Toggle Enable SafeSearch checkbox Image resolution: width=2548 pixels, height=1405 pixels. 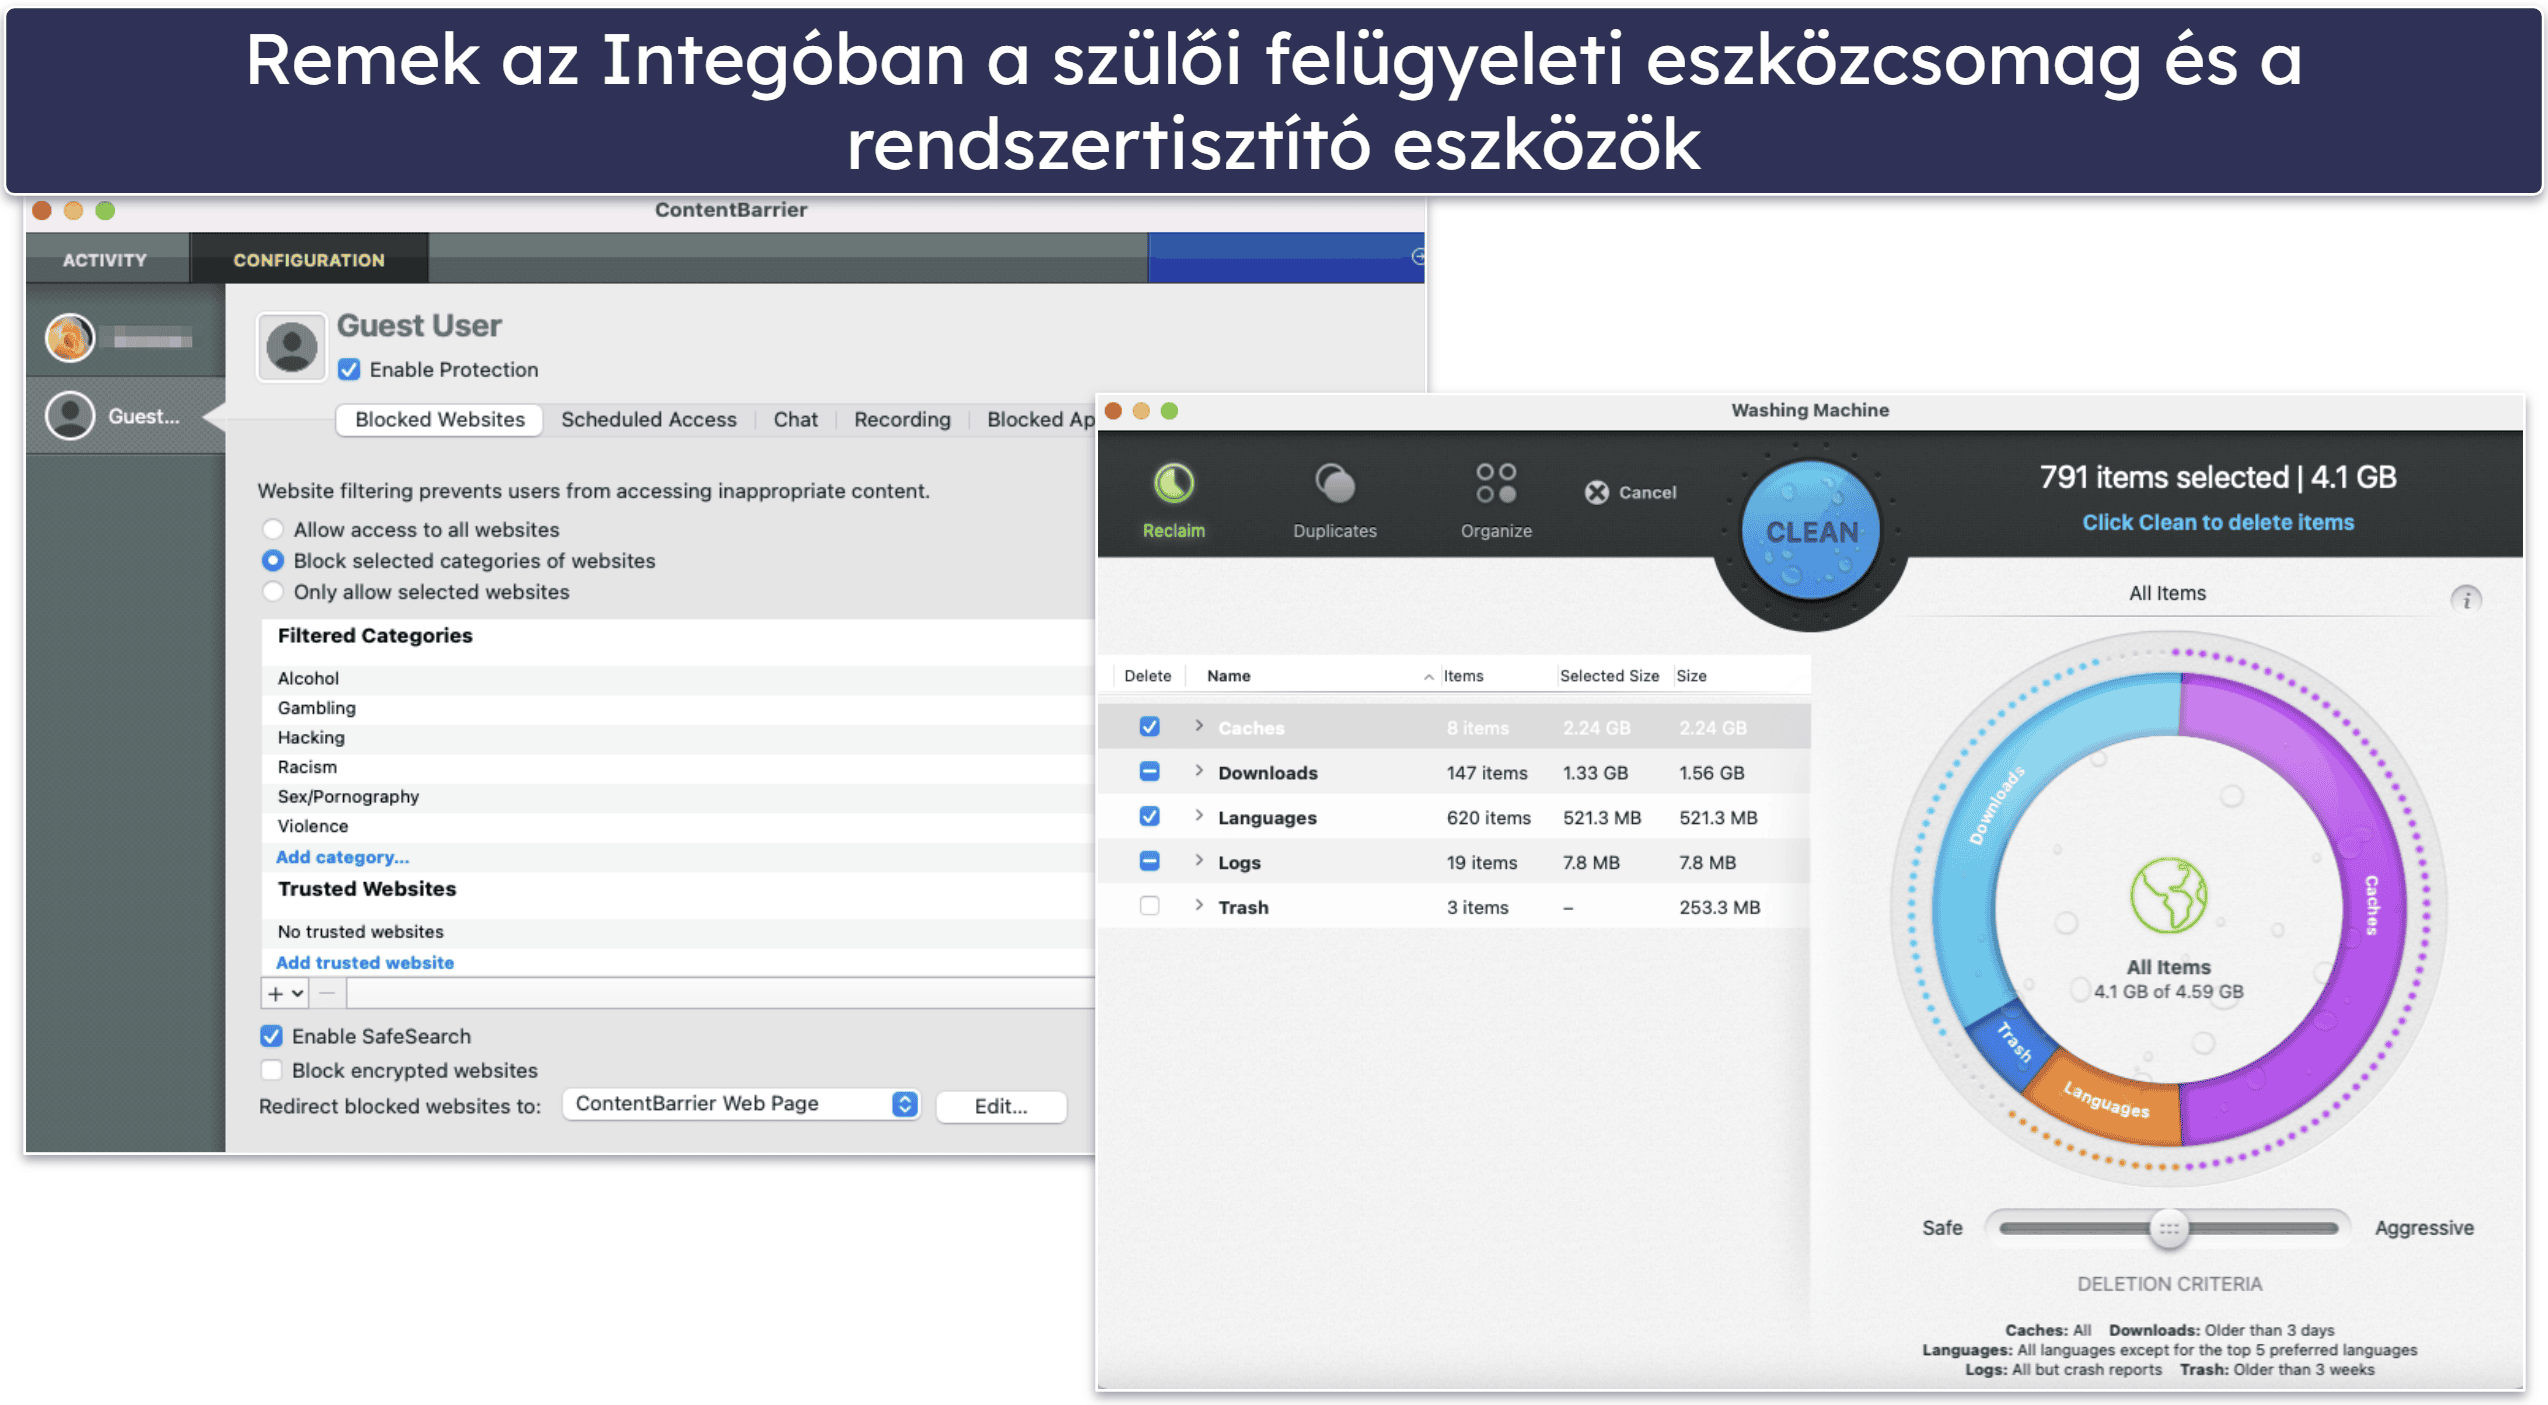[271, 1036]
